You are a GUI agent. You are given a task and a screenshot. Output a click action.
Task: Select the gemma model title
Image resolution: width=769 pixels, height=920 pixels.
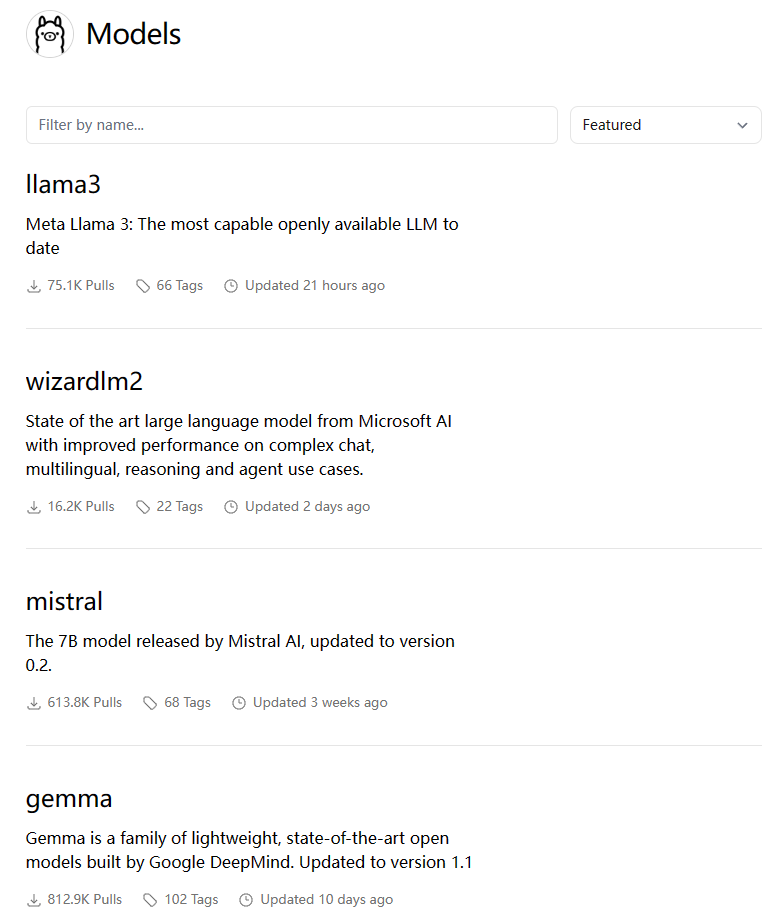coord(69,798)
